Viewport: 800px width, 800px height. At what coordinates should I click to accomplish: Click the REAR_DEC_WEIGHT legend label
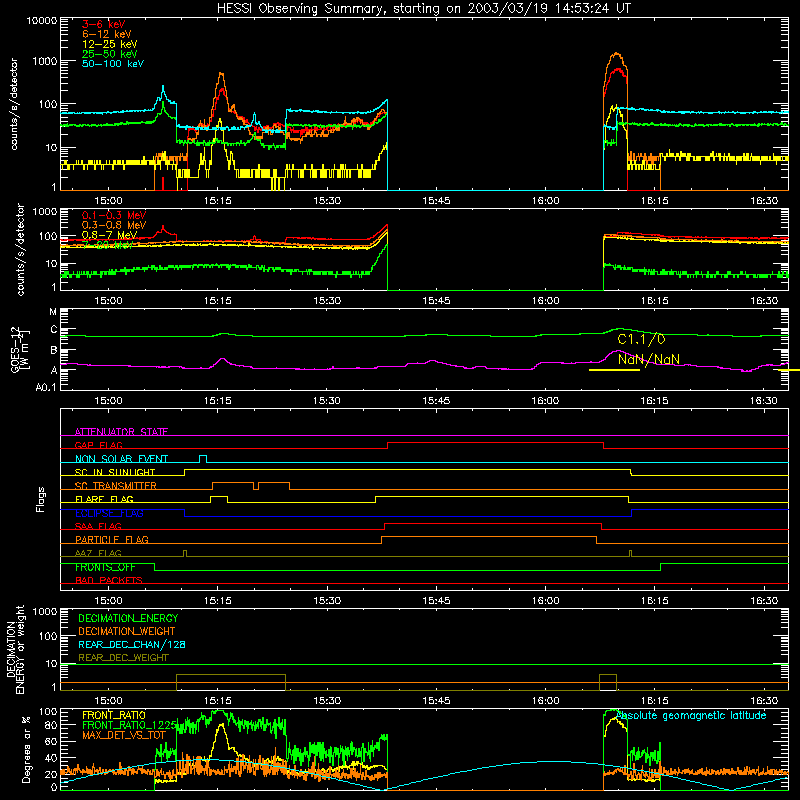click(123, 658)
